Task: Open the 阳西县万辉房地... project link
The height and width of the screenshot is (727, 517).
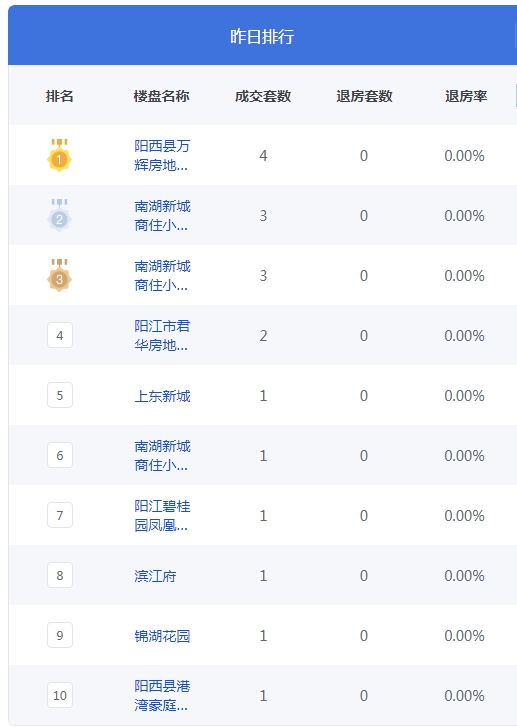Action: [162, 155]
